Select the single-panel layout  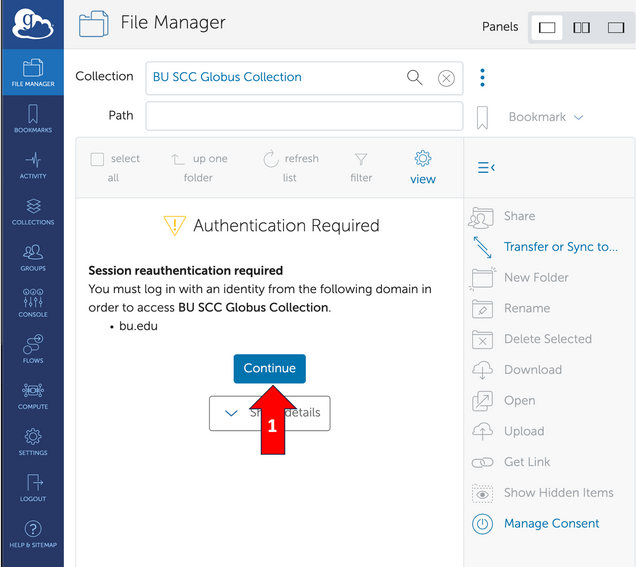[547, 28]
